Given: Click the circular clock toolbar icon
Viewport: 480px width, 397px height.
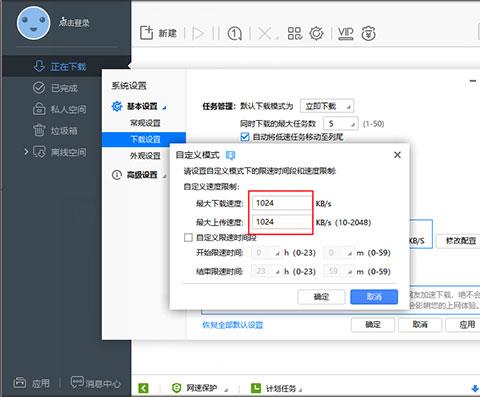Looking at the screenshot, I should click(x=234, y=33).
